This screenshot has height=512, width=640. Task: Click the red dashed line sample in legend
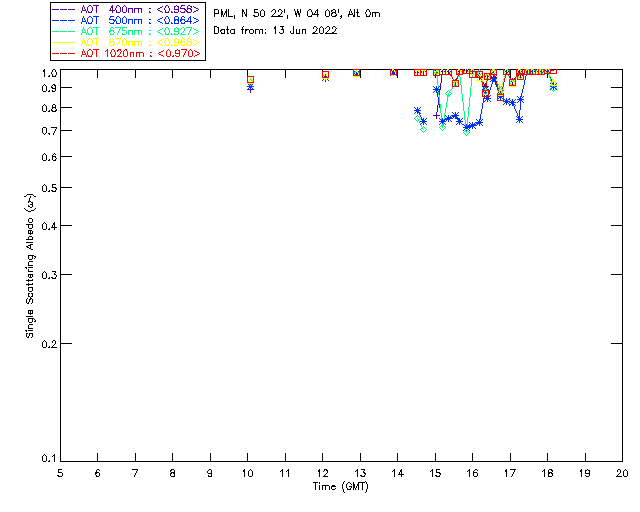pyautogui.click(x=64, y=53)
